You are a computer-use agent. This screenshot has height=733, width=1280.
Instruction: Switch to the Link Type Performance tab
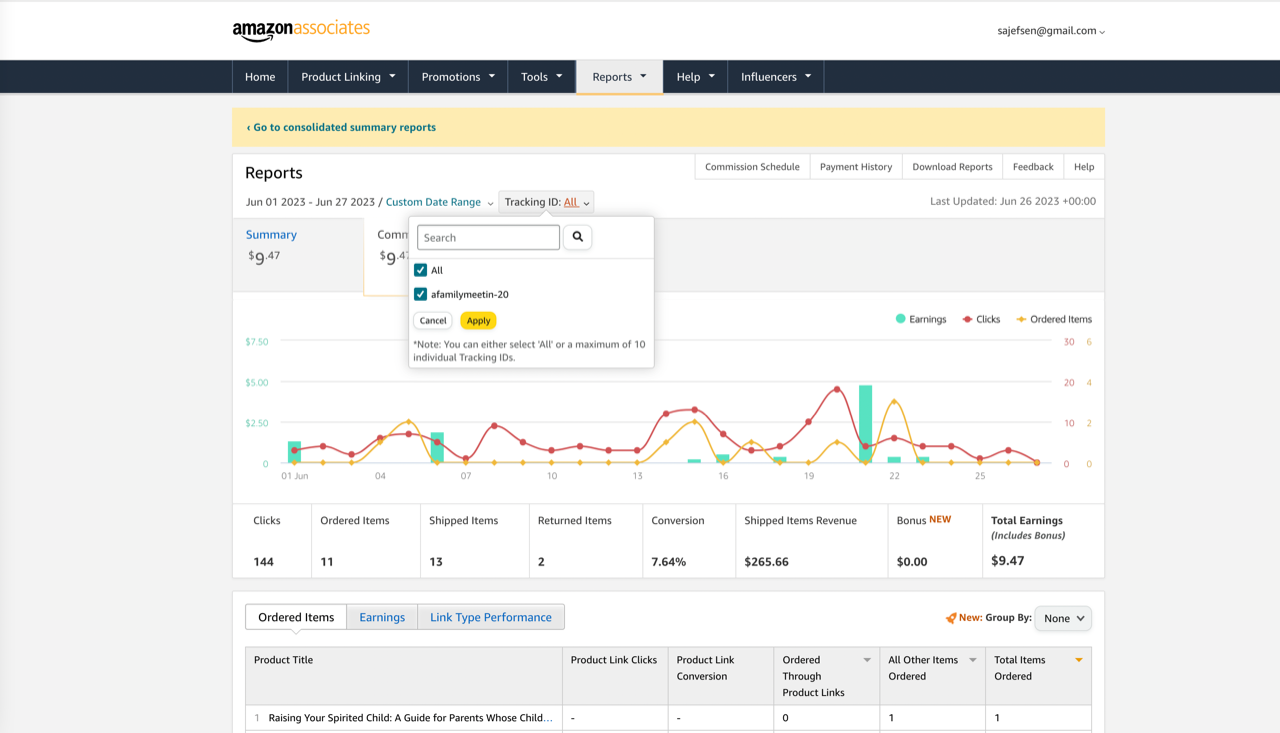point(491,617)
